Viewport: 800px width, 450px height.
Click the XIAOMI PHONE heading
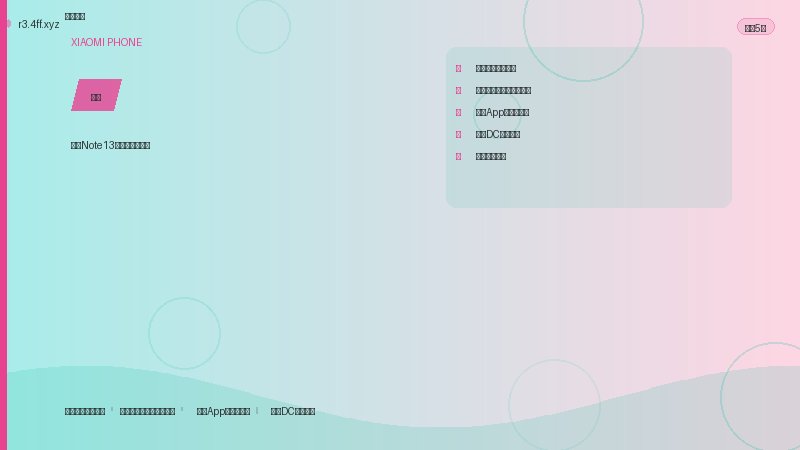(106, 43)
